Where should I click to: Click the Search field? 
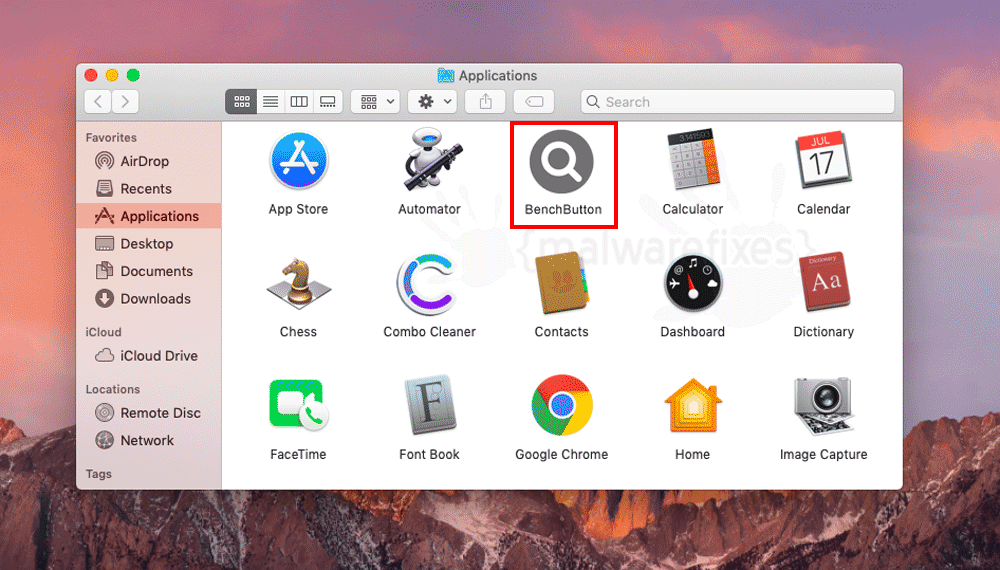point(738,102)
